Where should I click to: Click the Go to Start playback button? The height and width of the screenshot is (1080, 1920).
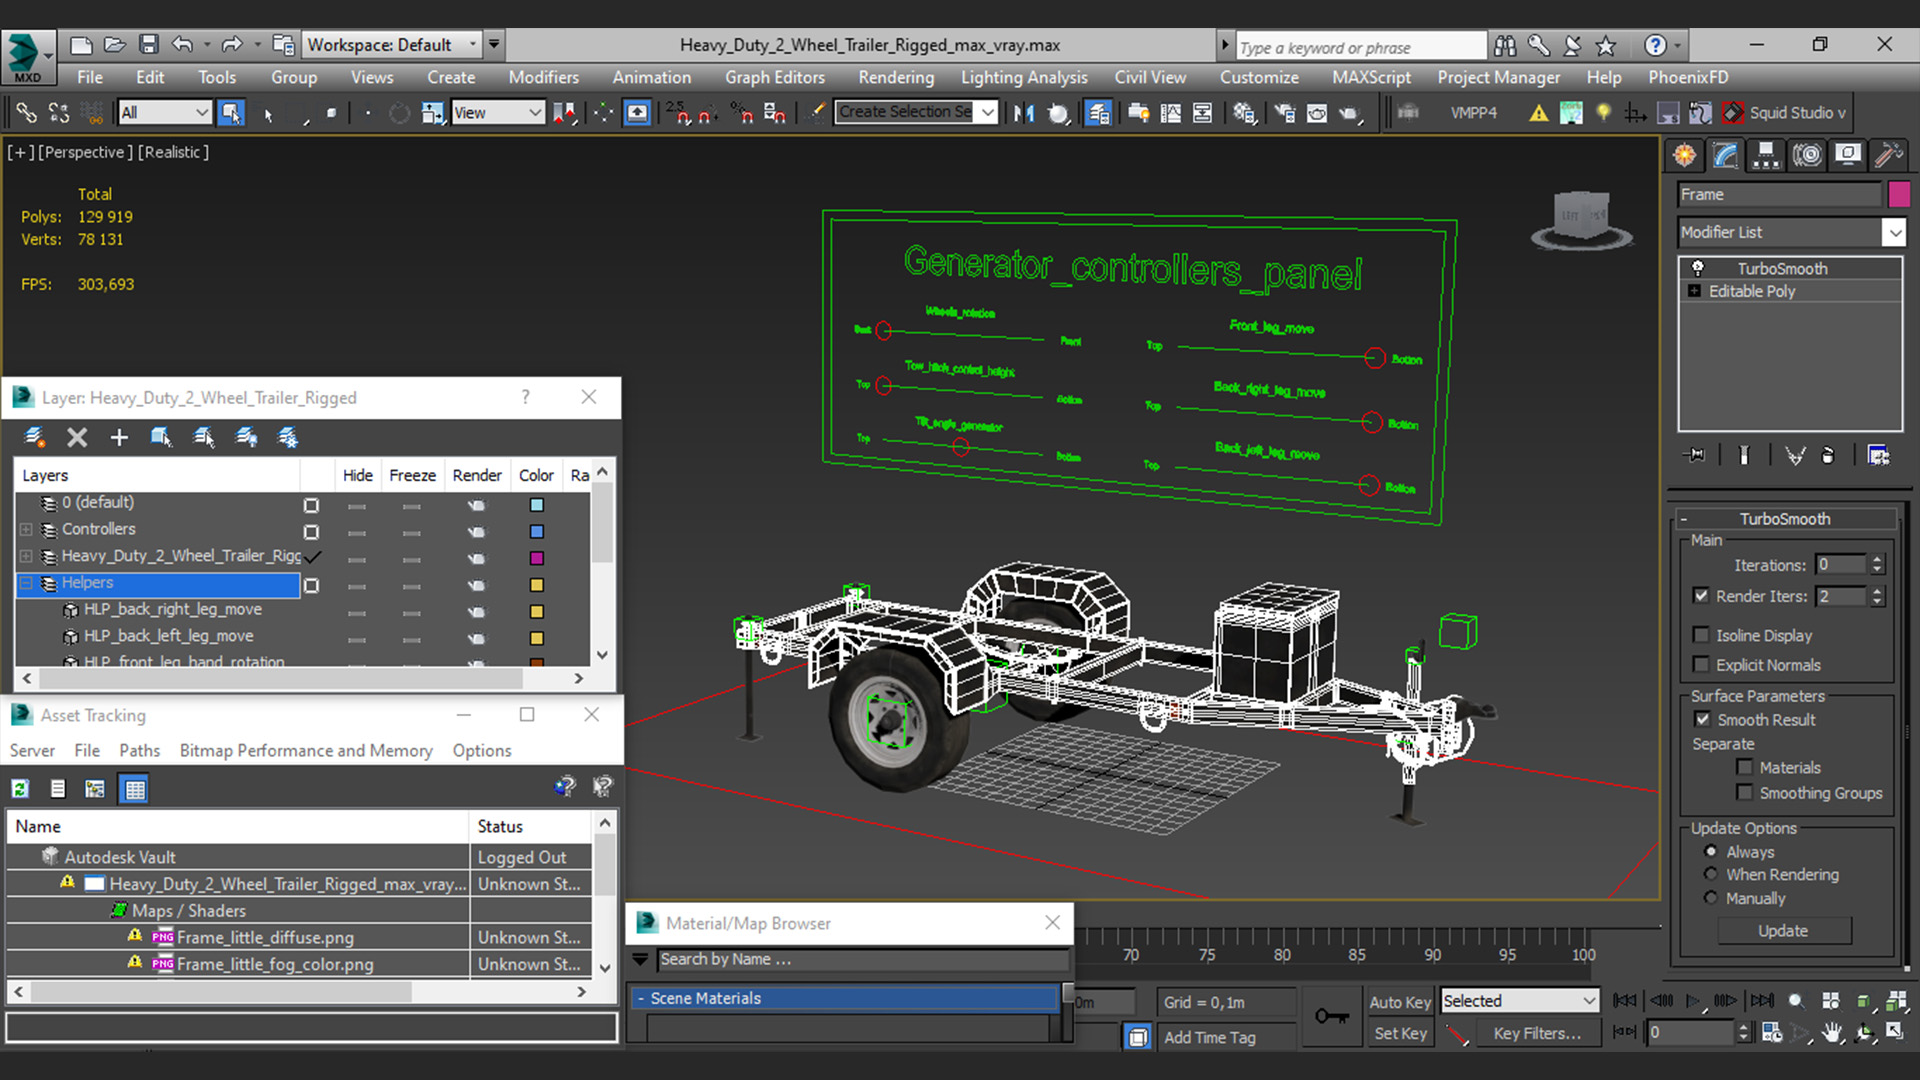(1625, 1000)
